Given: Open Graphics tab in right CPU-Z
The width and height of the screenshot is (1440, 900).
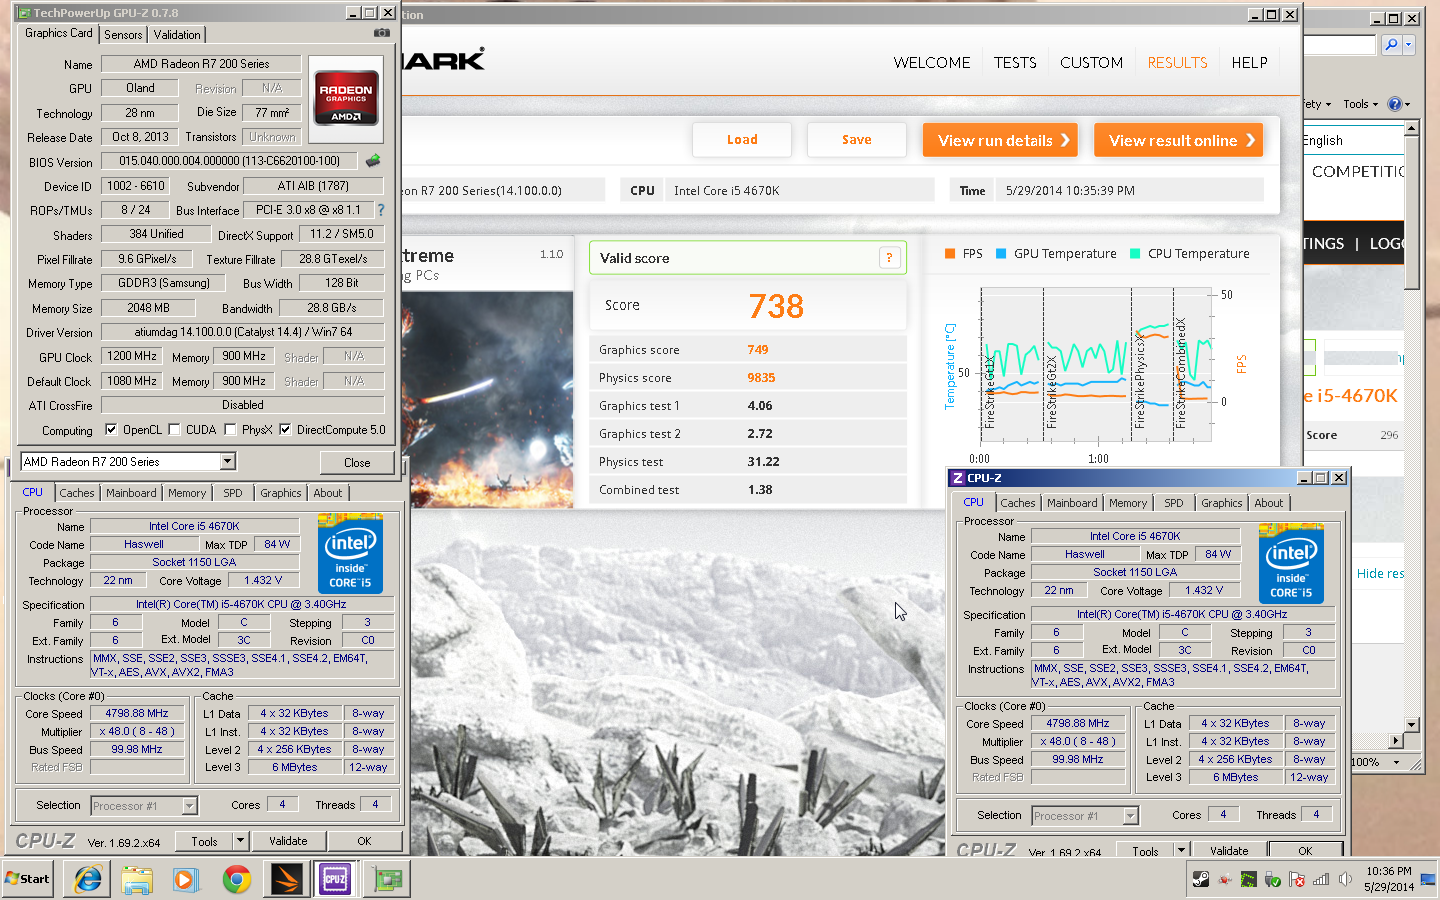Looking at the screenshot, I should coord(1222,503).
